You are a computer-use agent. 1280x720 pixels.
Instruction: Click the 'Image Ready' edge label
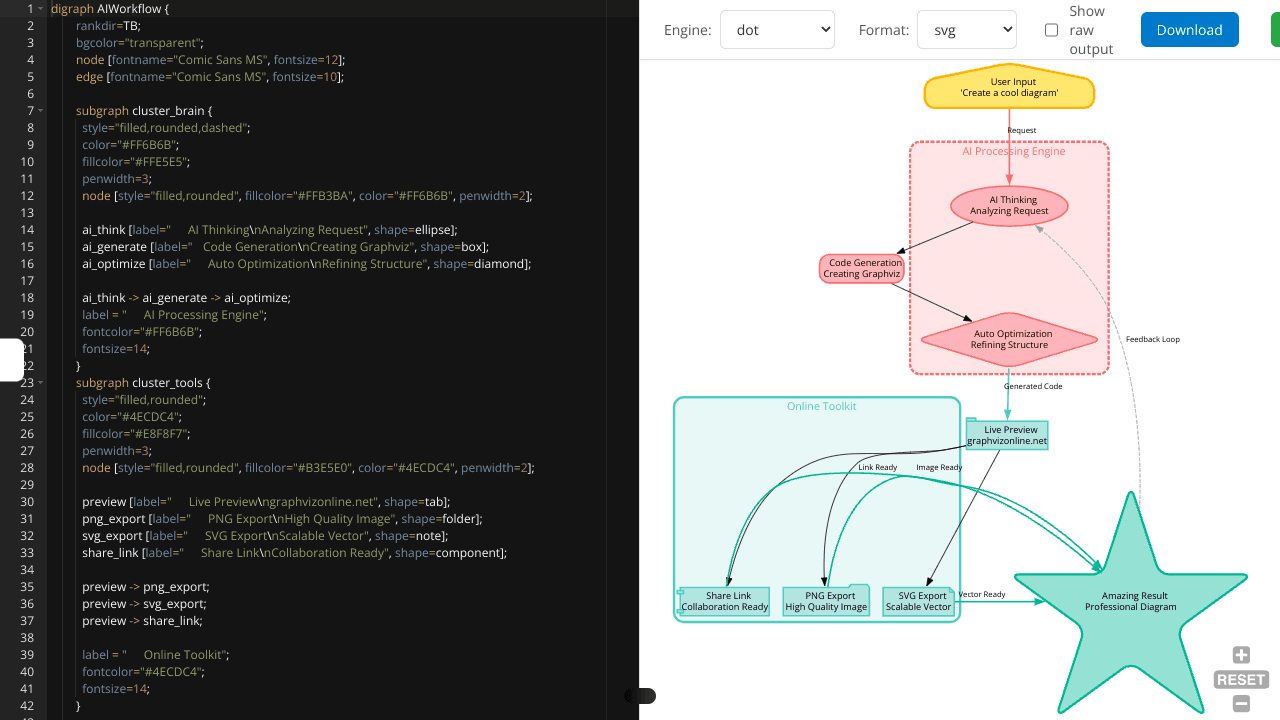click(939, 467)
